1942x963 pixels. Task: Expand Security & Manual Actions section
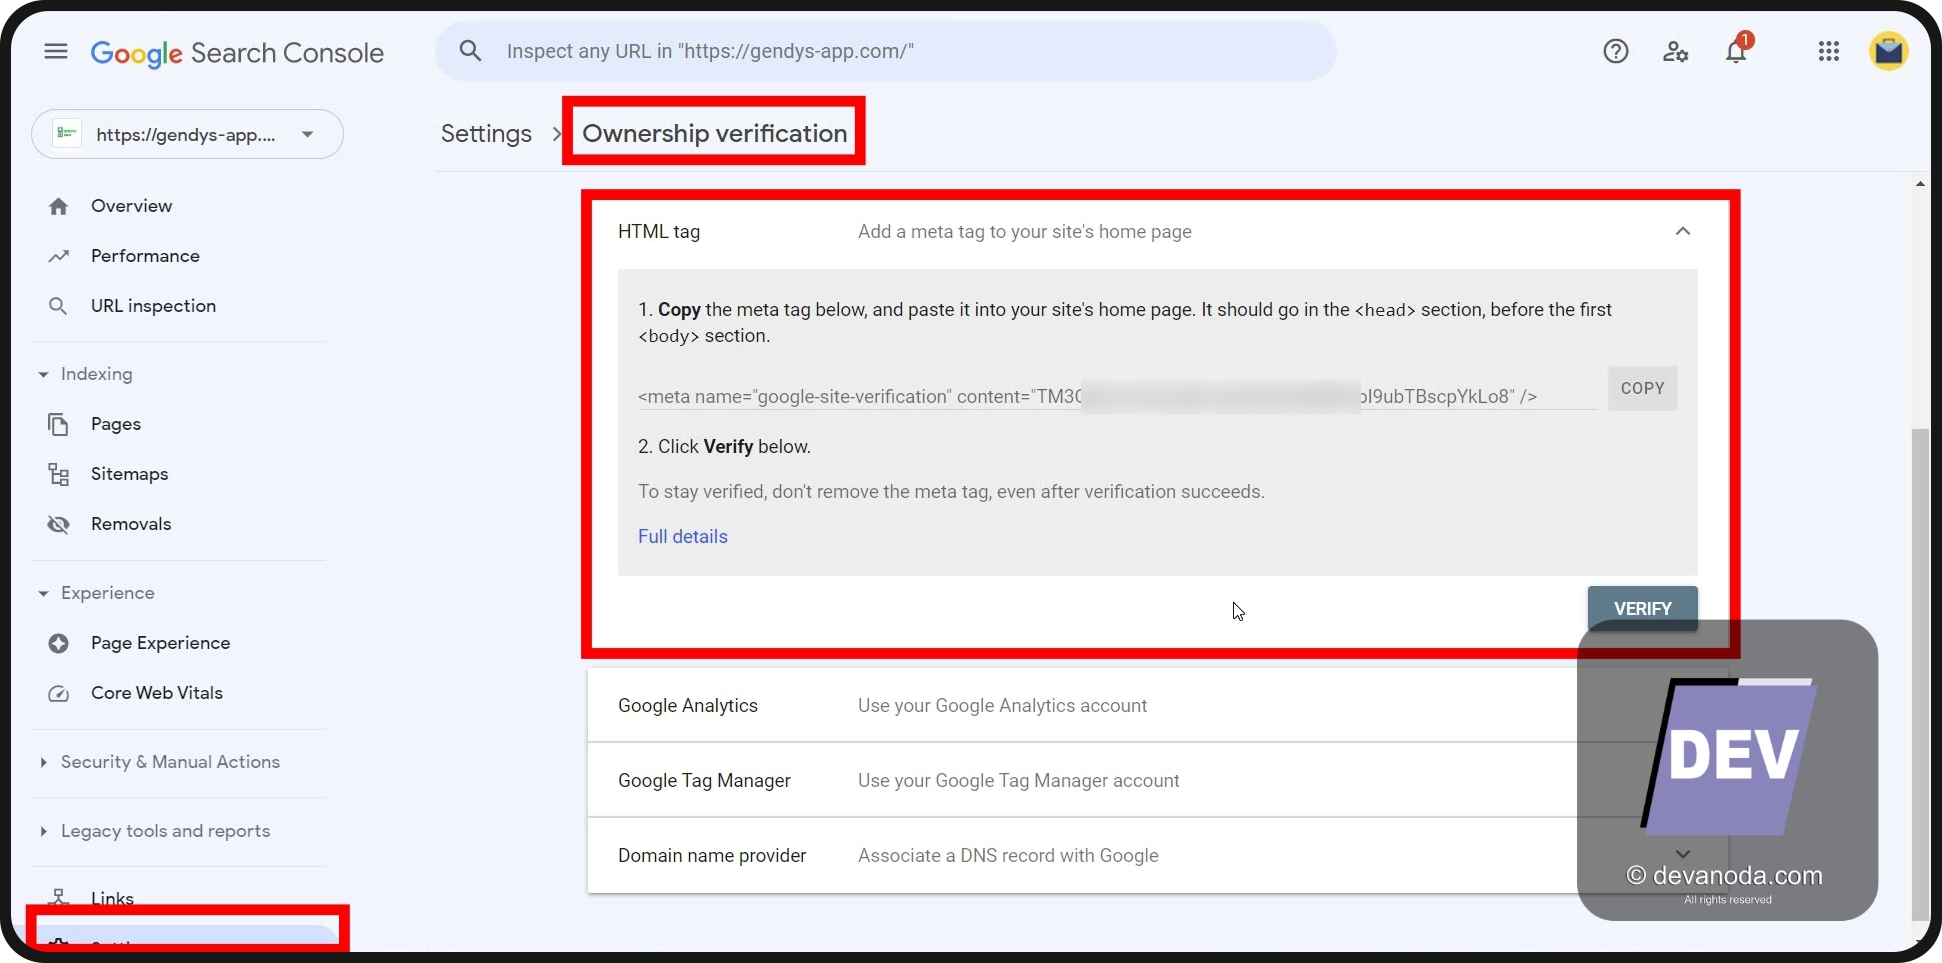(43, 762)
